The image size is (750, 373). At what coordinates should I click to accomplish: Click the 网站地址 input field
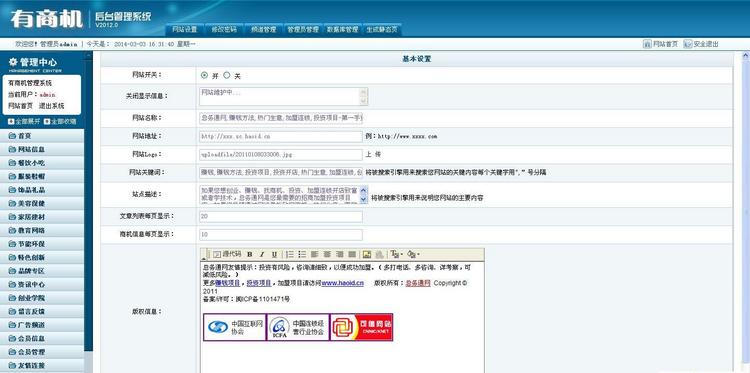281,136
